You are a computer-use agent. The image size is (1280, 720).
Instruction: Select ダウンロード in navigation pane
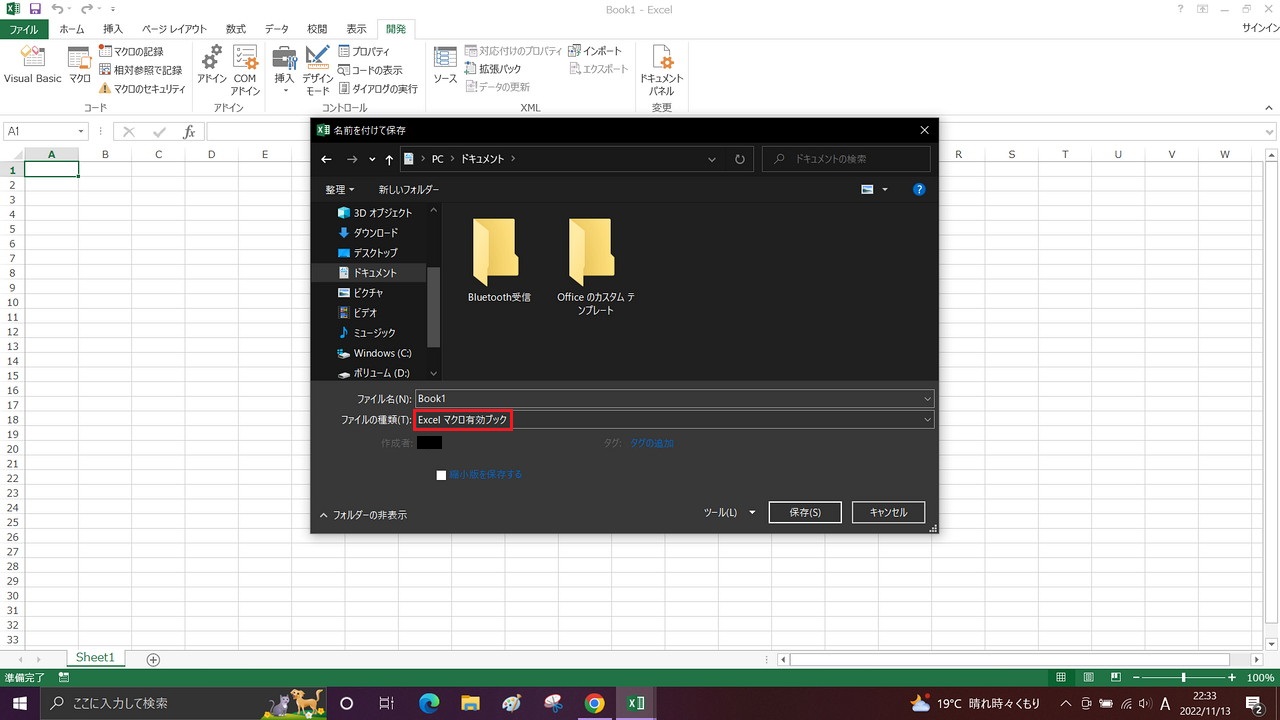click(x=368, y=233)
